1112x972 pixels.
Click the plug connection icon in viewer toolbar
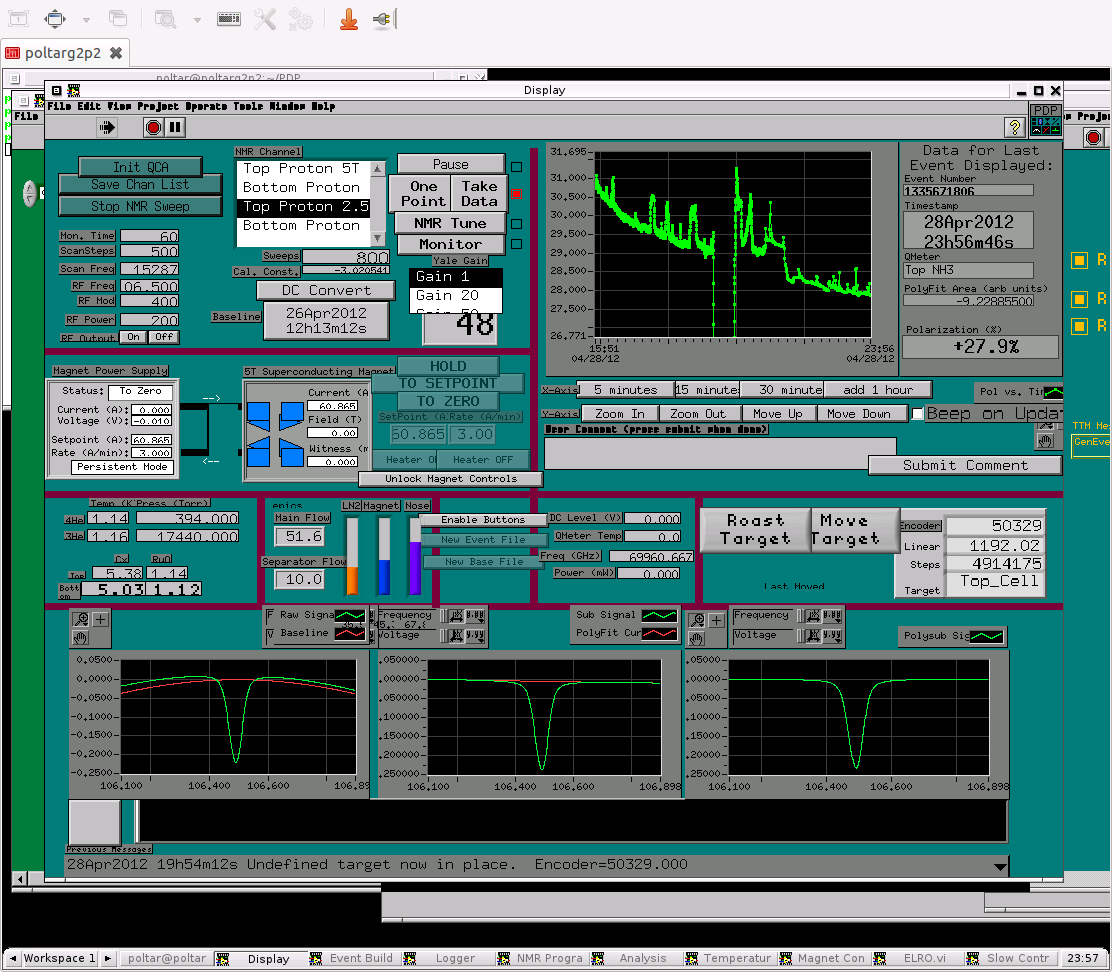382,19
